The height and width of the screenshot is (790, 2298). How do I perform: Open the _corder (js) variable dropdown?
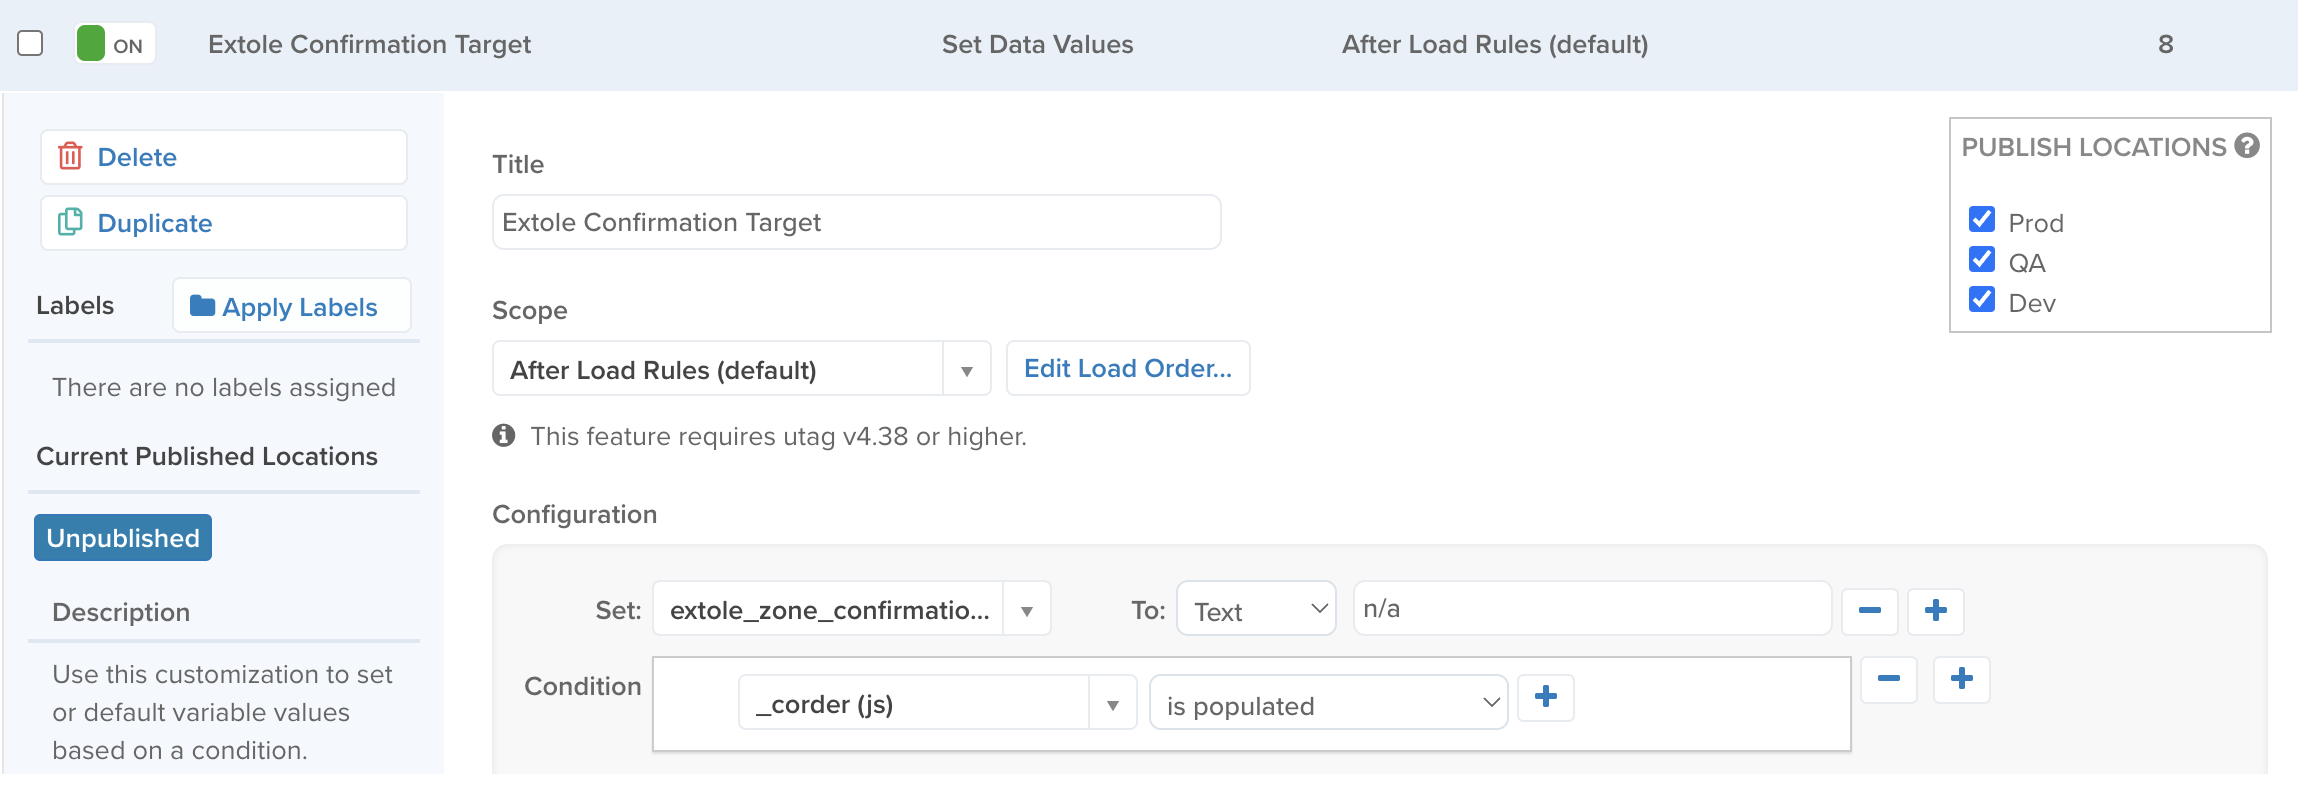tap(937, 703)
